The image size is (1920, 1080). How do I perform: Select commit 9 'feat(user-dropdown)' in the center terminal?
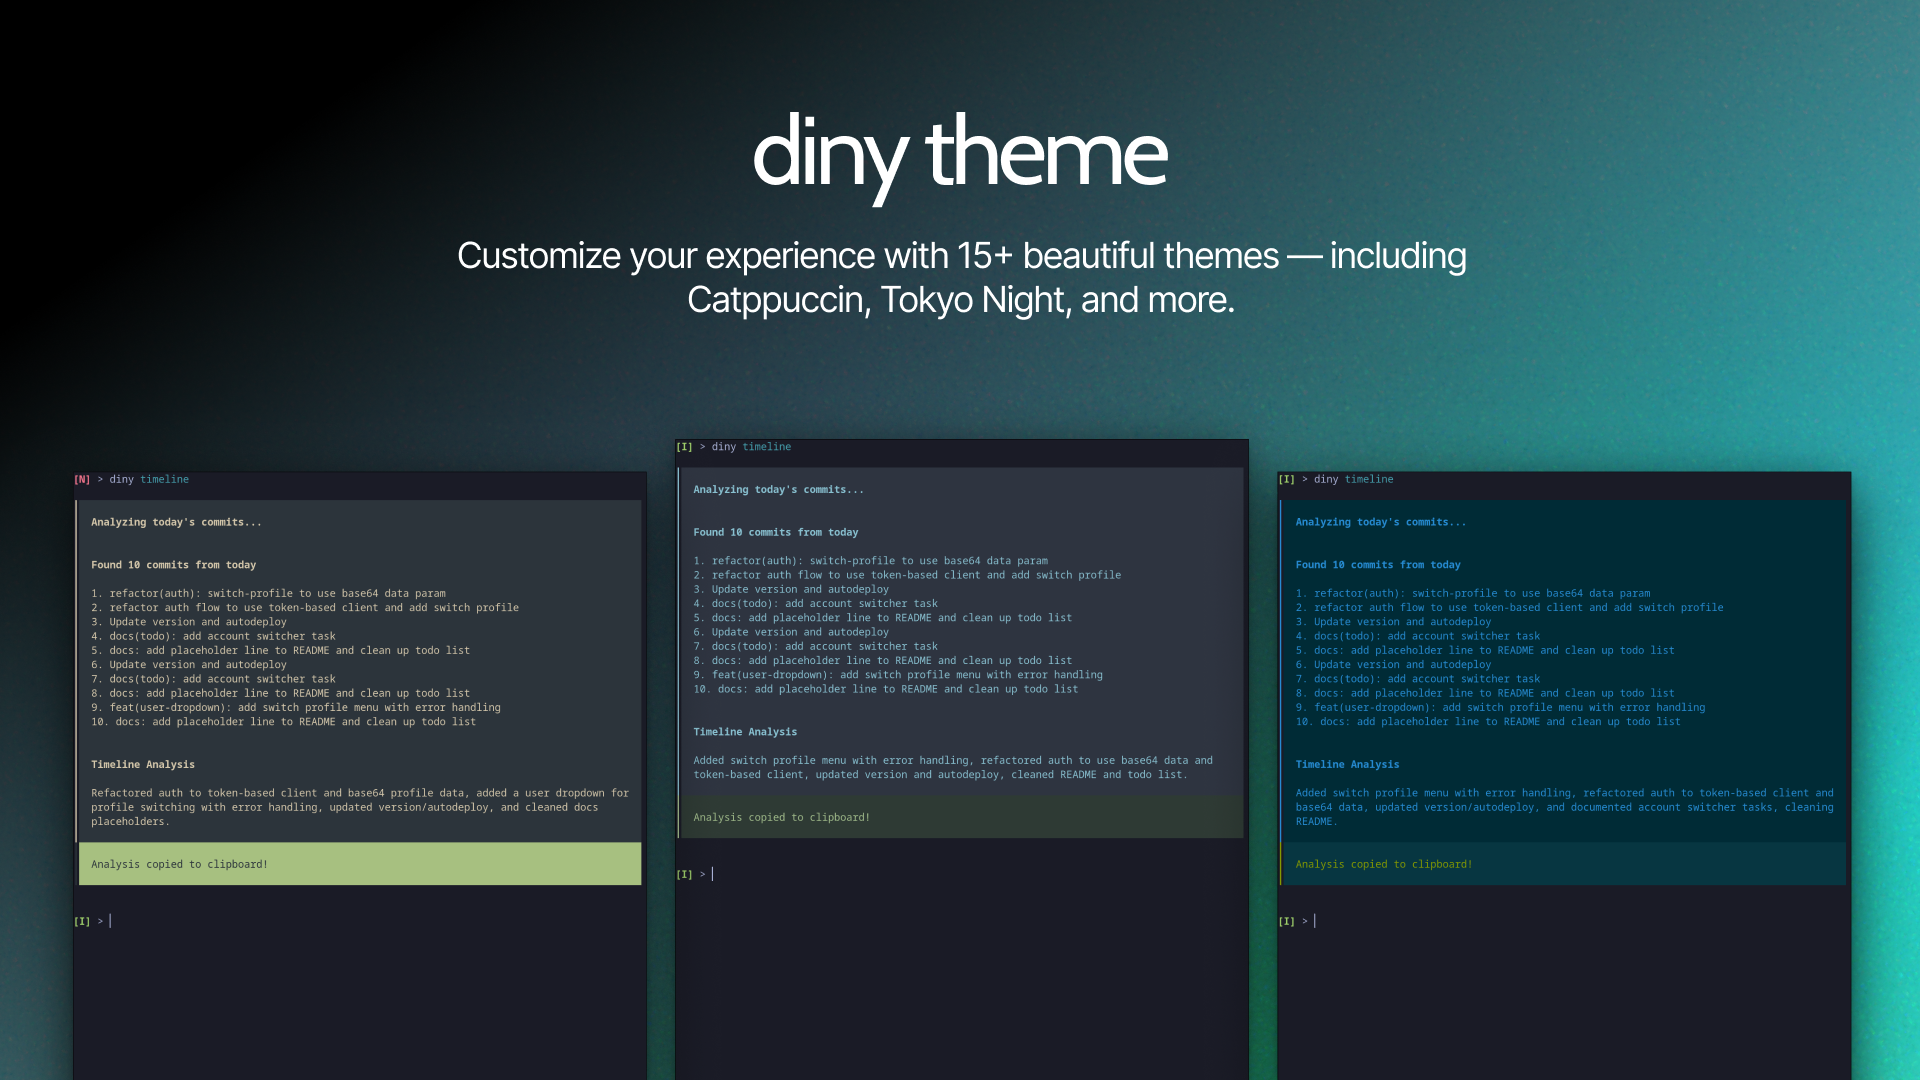(898, 674)
